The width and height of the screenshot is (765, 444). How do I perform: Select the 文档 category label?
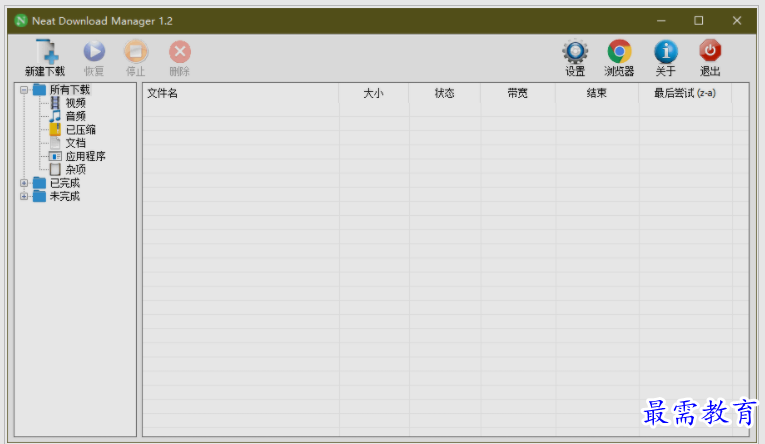pyautogui.click(x=76, y=143)
